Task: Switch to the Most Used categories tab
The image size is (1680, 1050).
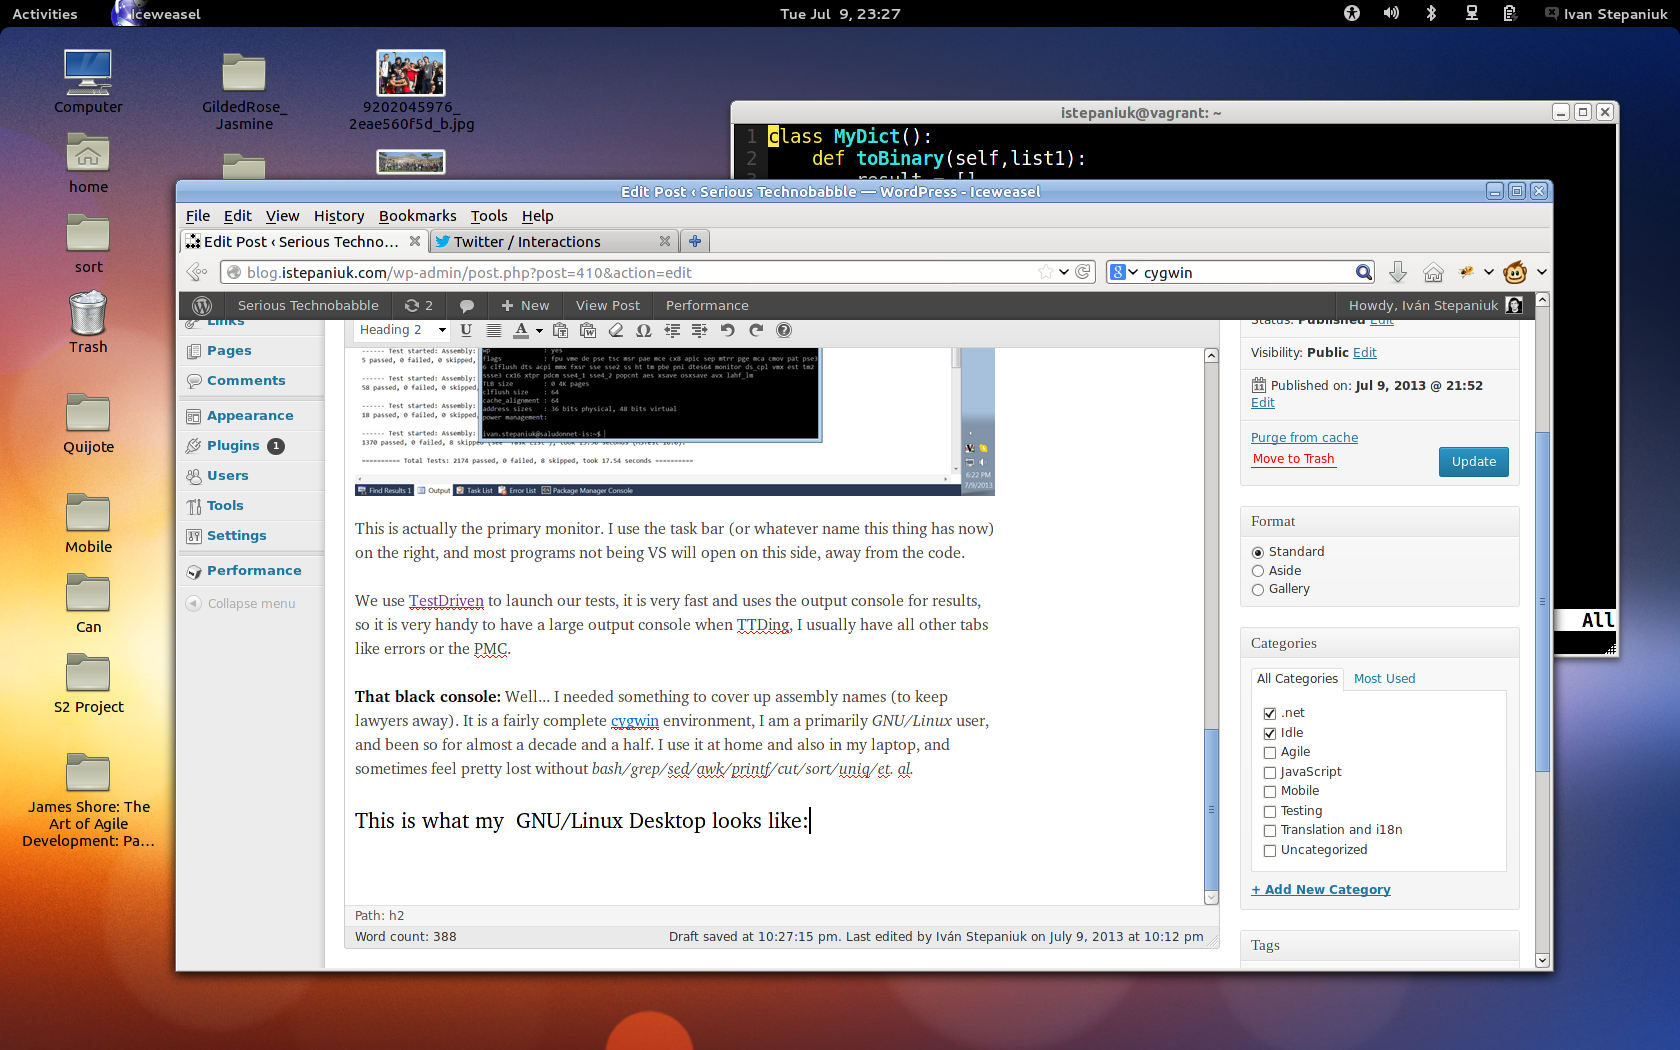Action: point(1384,679)
